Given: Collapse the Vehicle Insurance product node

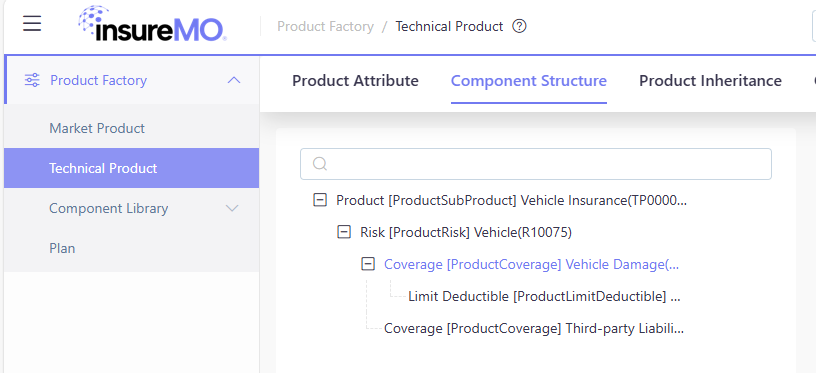Looking at the screenshot, I should [x=320, y=200].
